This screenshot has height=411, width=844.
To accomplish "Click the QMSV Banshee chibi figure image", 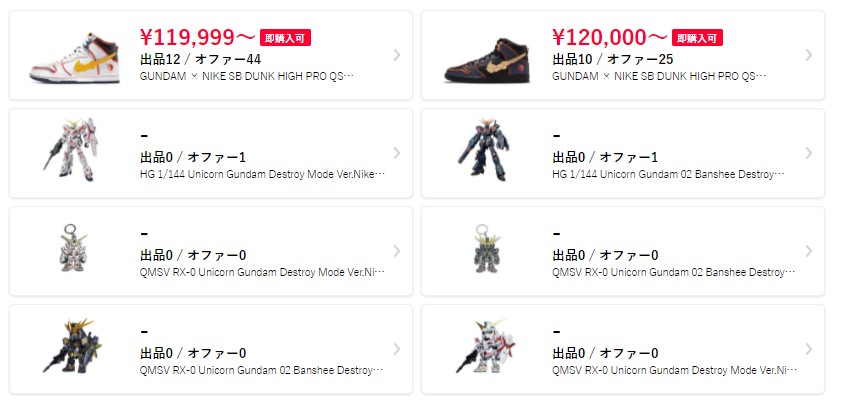I will (x=69, y=348).
